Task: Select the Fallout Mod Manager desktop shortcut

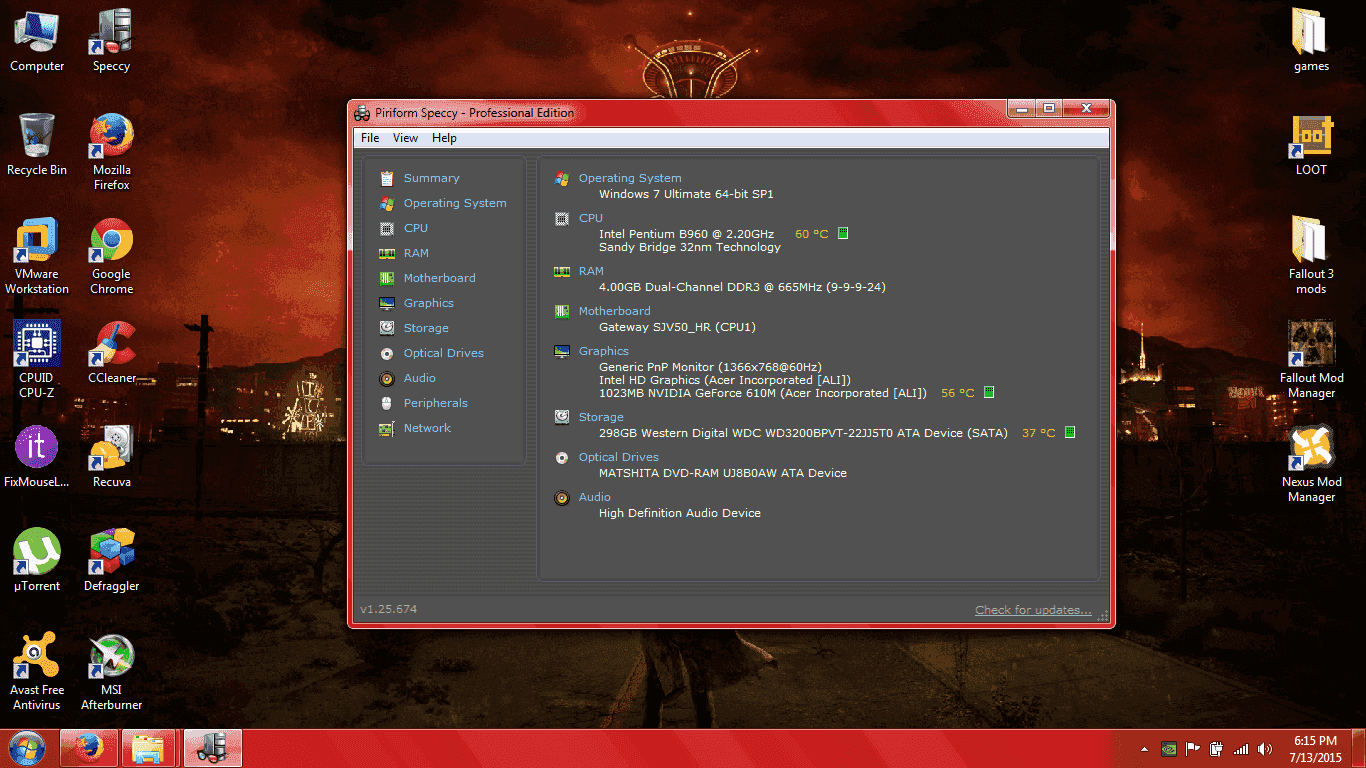Action: [x=1311, y=360]
